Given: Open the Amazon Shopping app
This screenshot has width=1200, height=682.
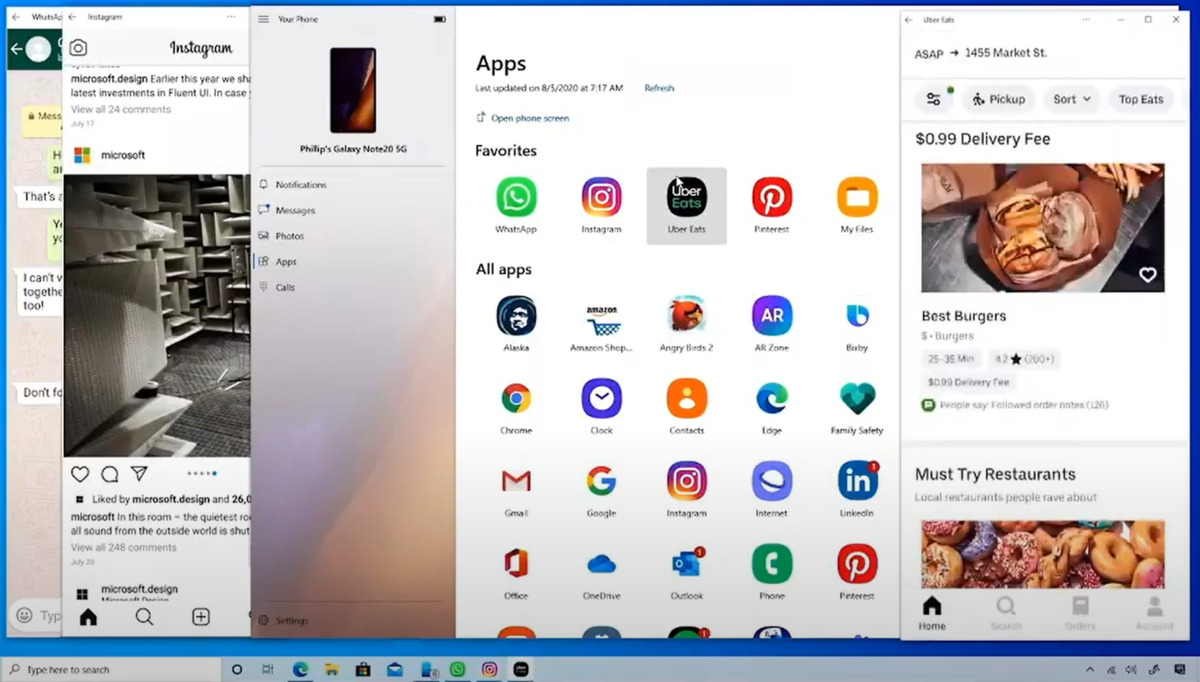Looking at the screenshot, I should (601, 318).
